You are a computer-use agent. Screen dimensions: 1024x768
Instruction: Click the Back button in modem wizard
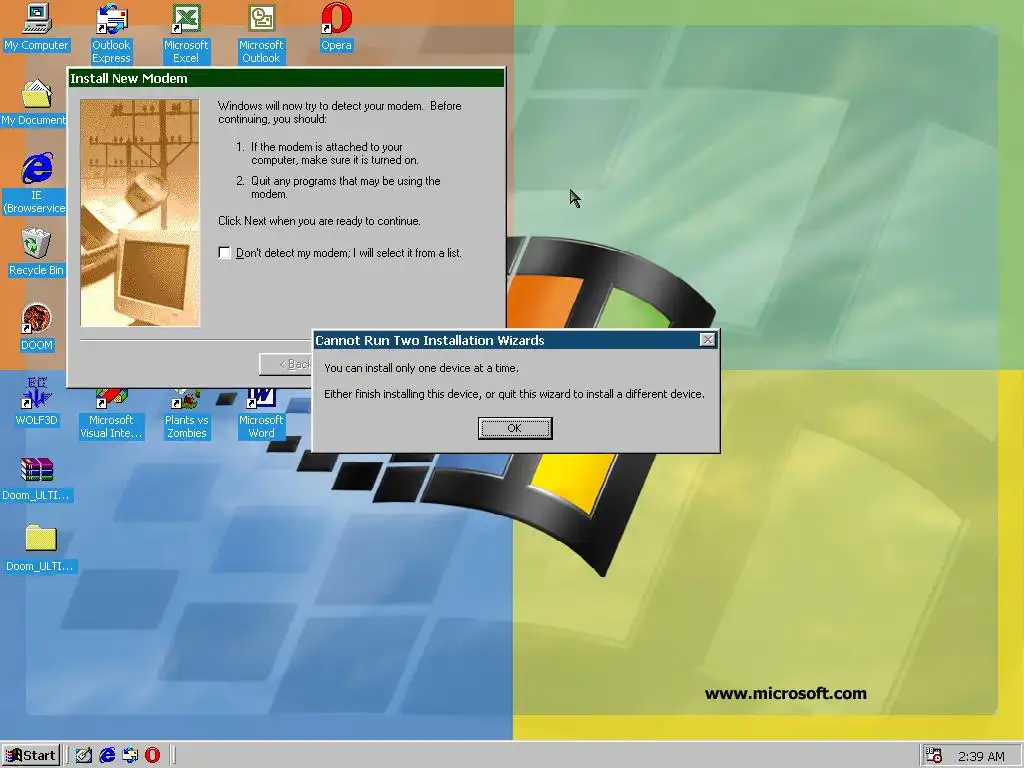click(285, 364)
